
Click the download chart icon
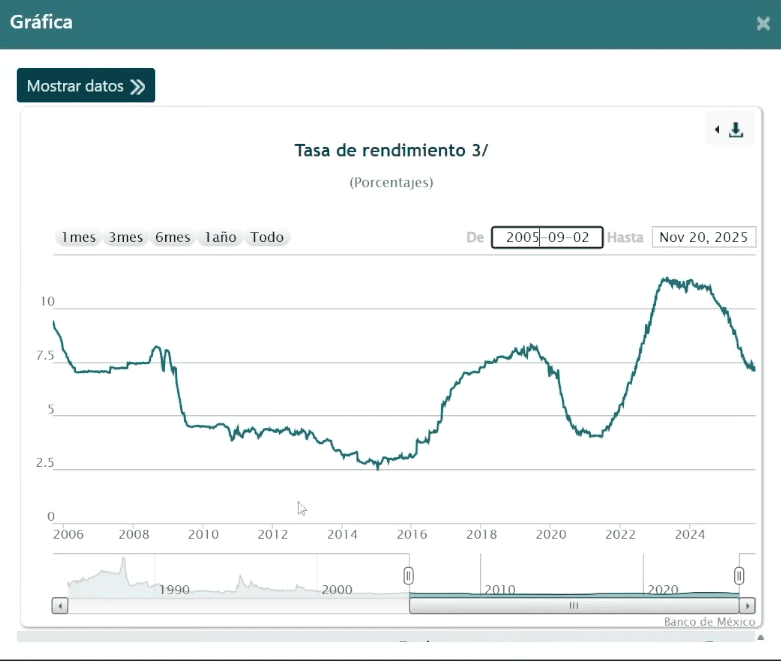coord(736,130)
